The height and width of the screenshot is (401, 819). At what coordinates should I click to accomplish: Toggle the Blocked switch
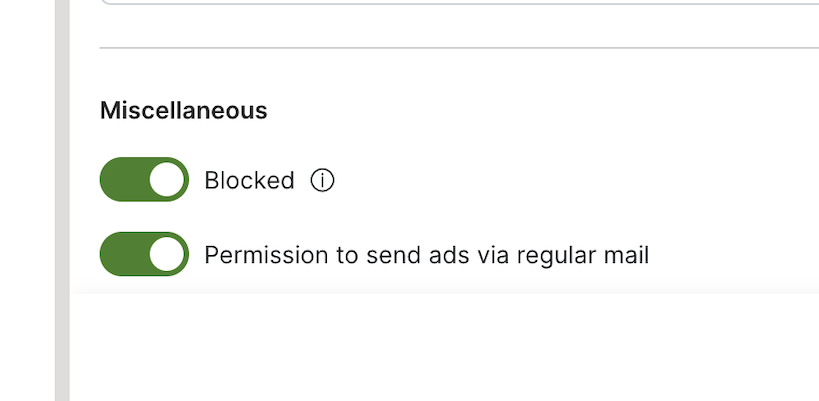coord(144,180)
